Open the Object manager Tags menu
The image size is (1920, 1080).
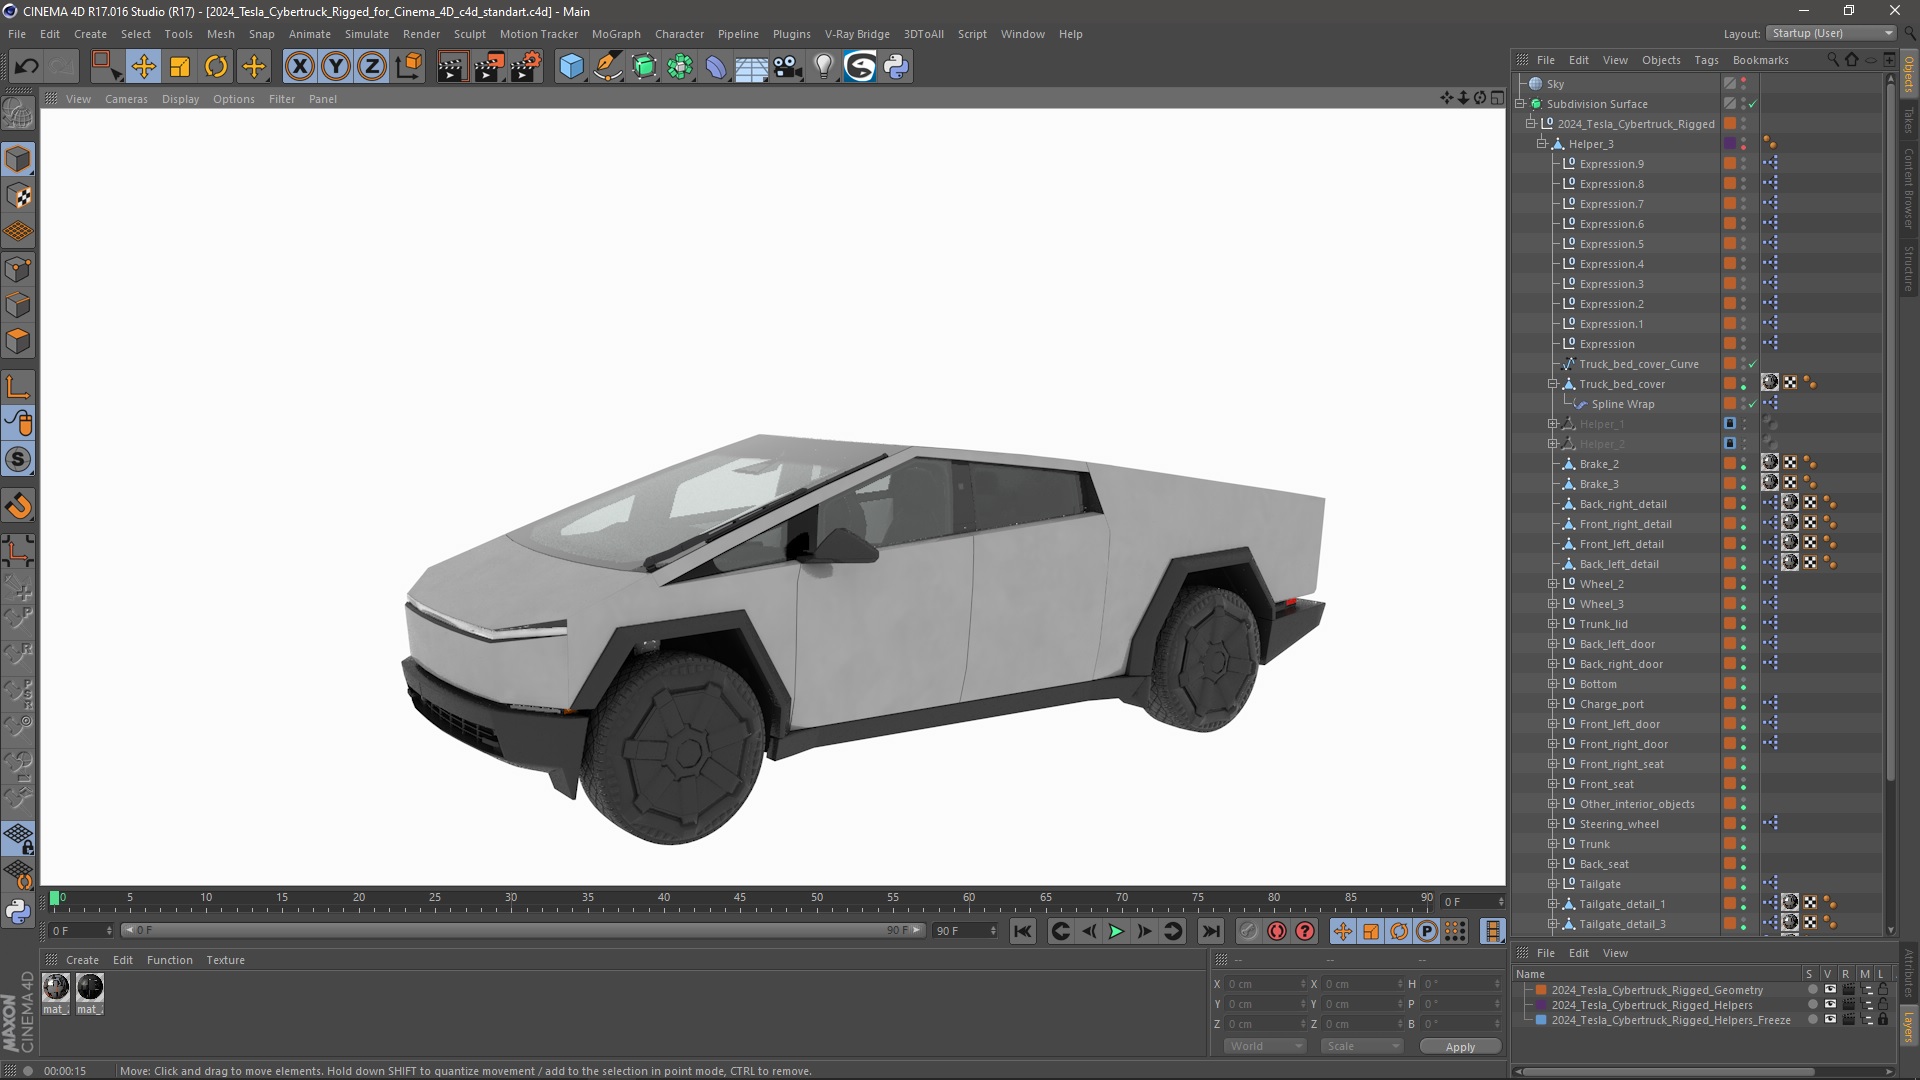click(1706, 60)
